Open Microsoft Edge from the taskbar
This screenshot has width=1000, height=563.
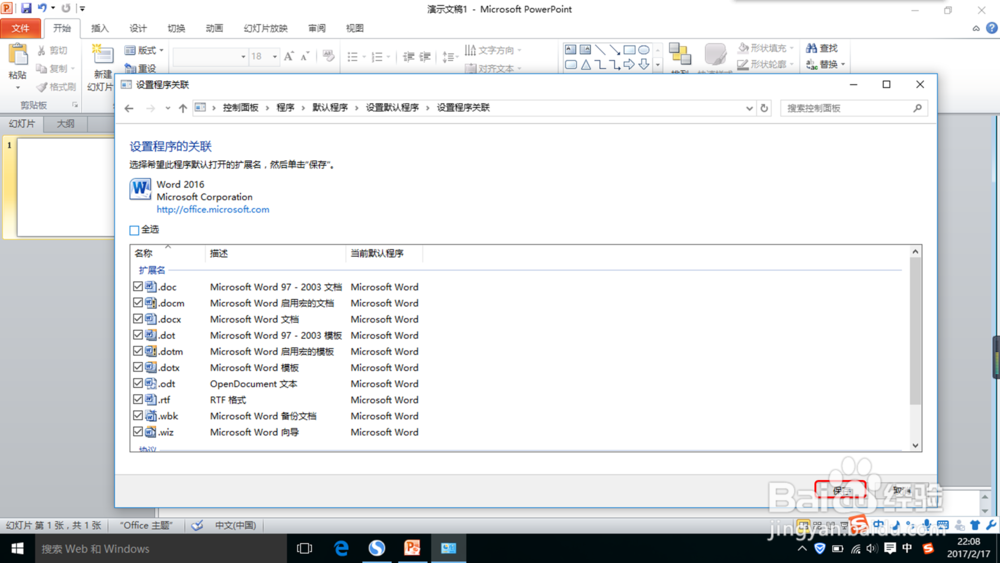tap(341, 548)
